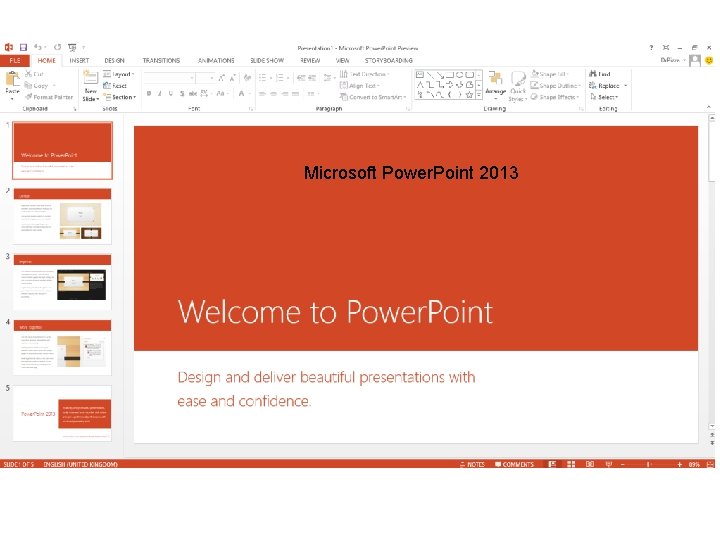Screen dimensions: 720x540
Task: Open the font color picker
Action: (x=242, y=94)
